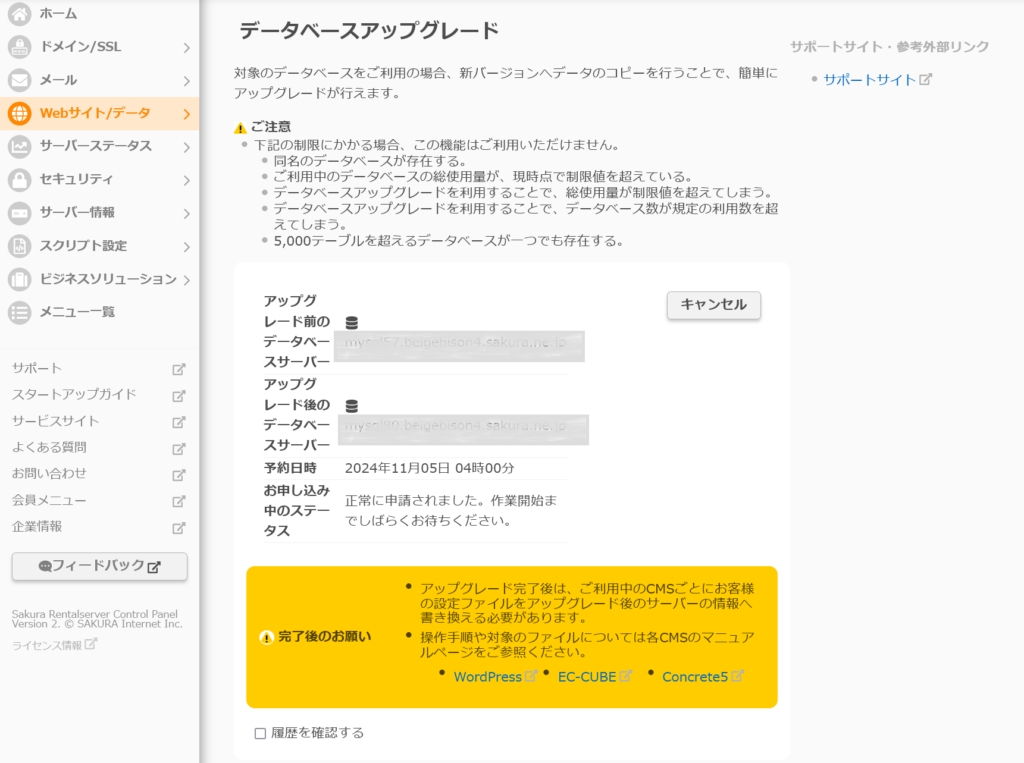Expand the ドメイン/SSL menu chevron
The image size is (1024, 763).
[187, 47]
